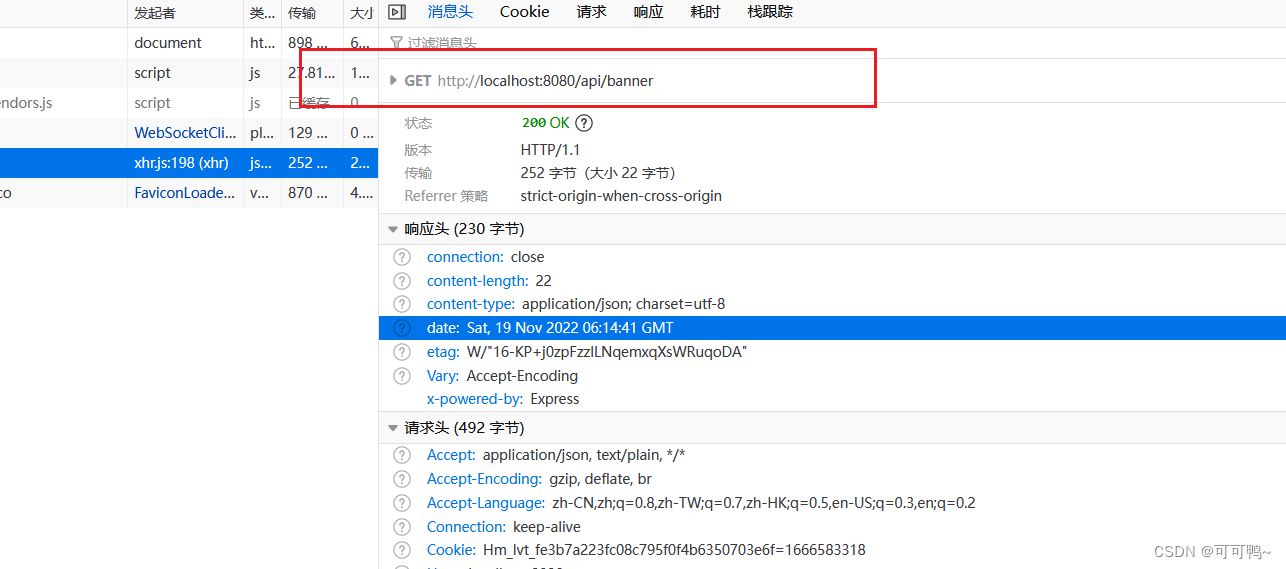Open help icon beside the Accept-Encoding header
The width and height of the screenshot is (1286, 569).
tap(402, 479)
